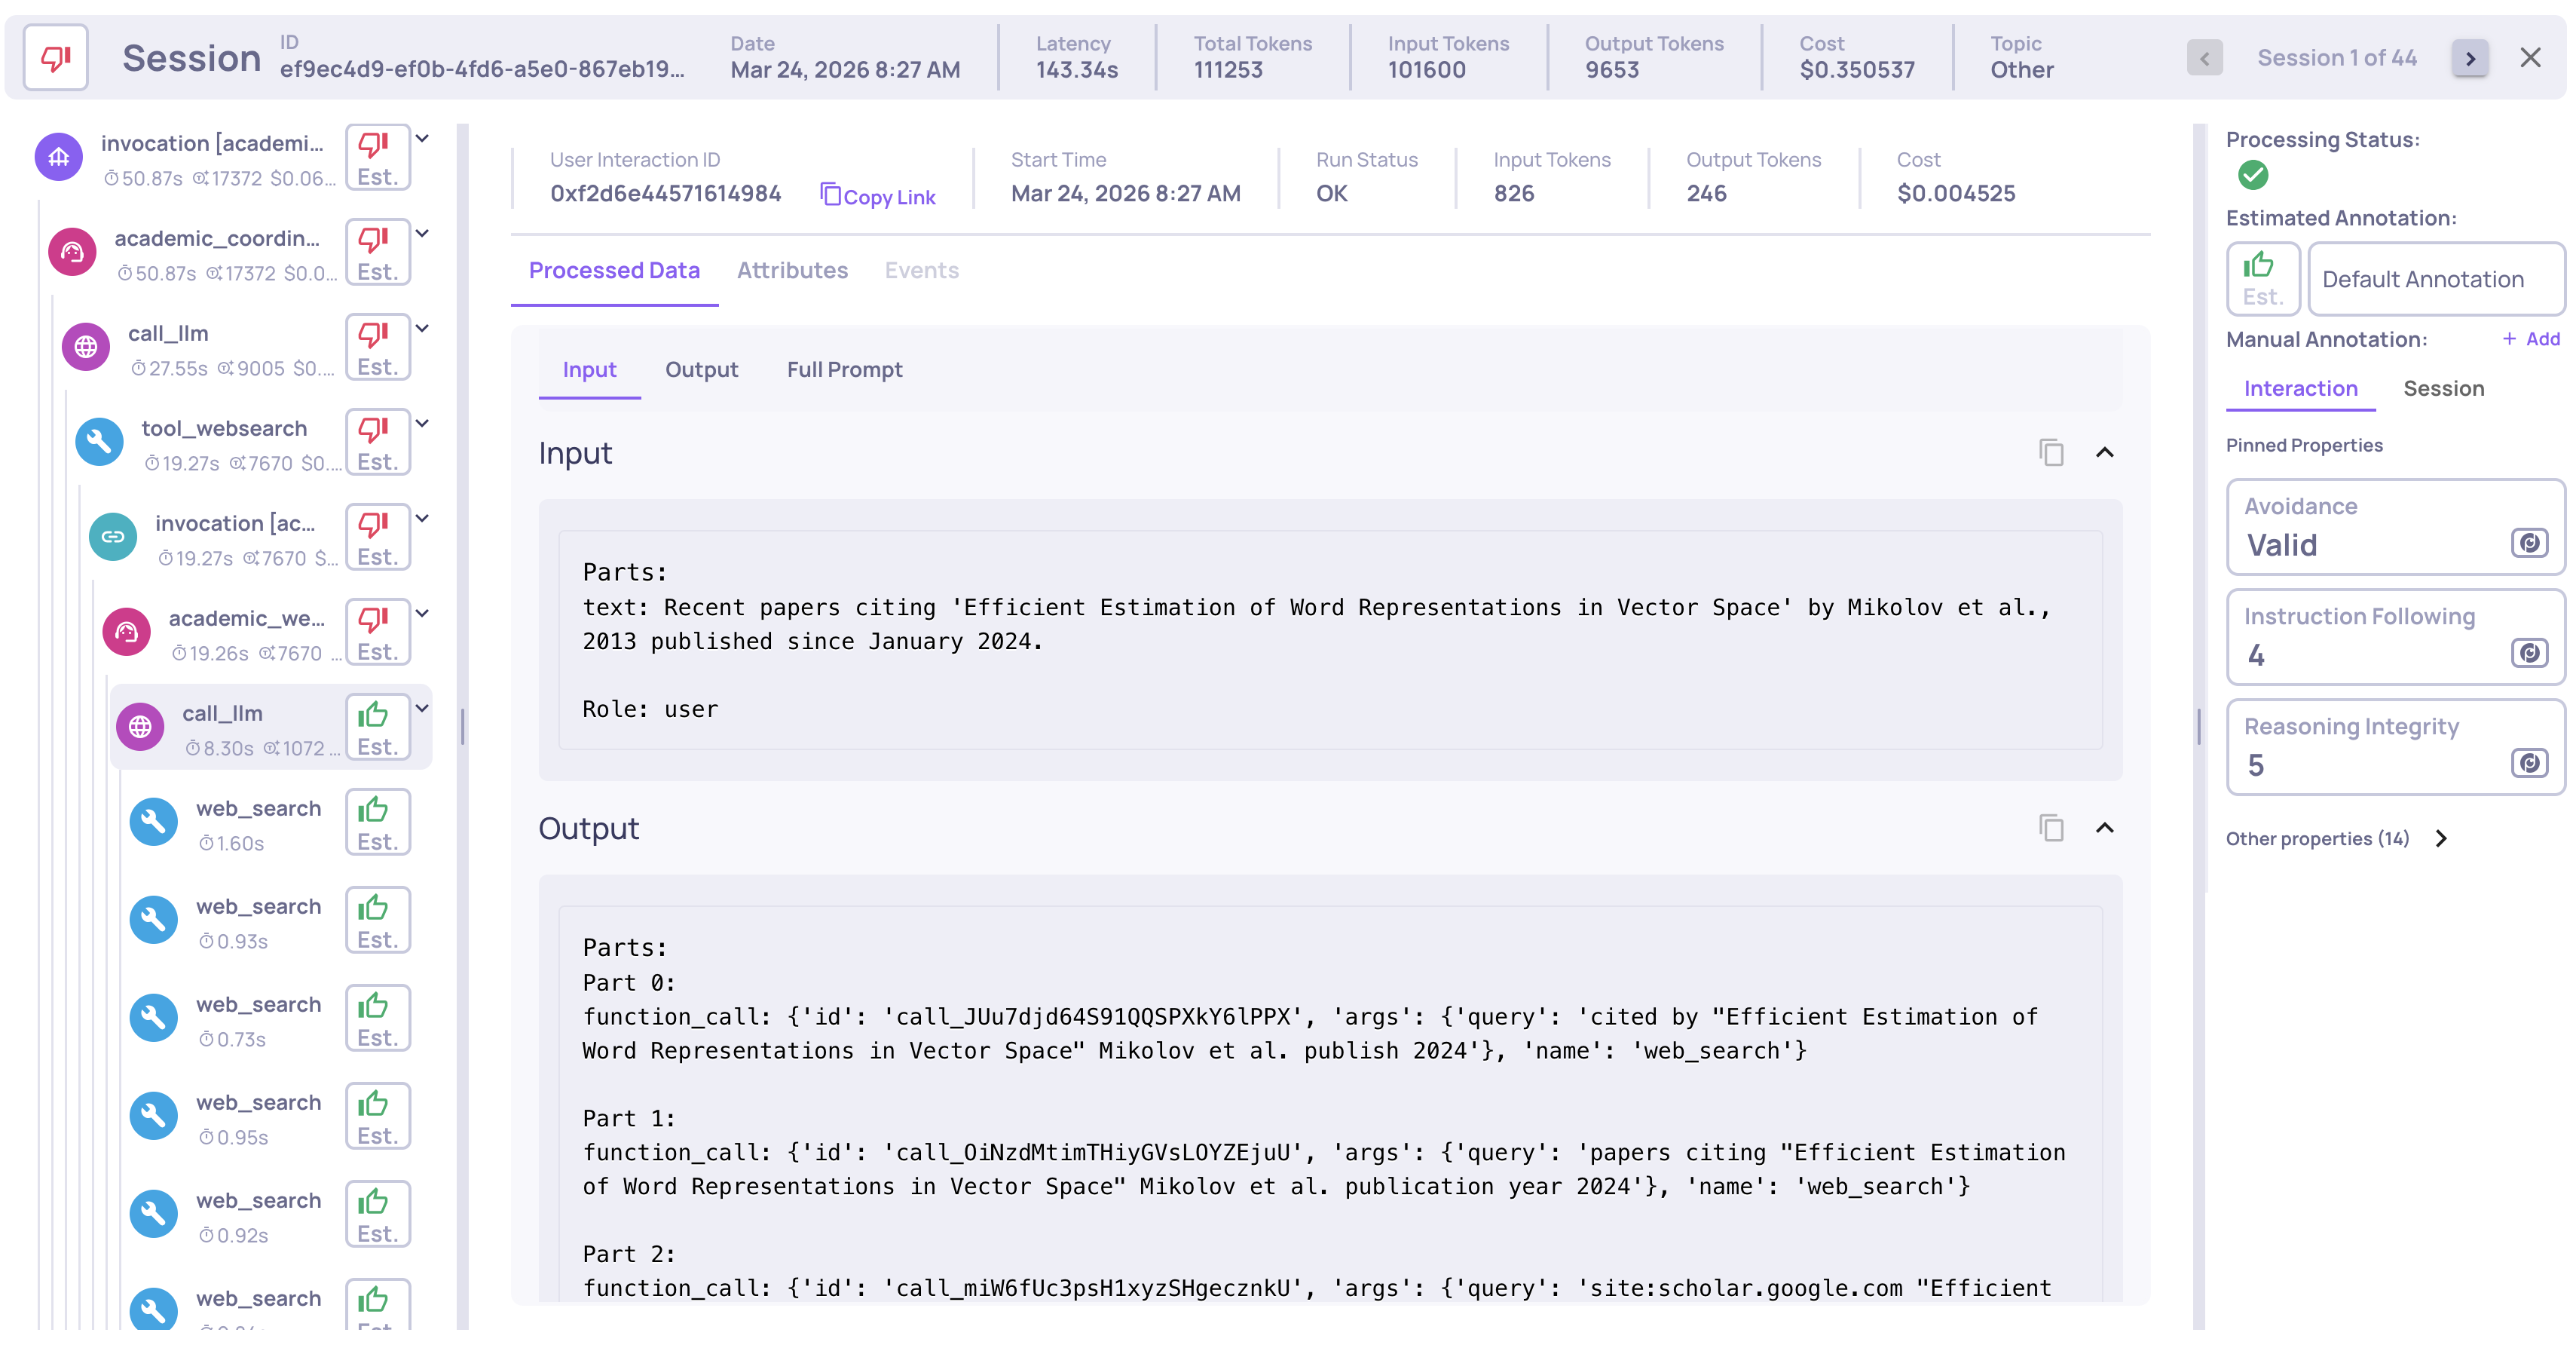This screenshot has width=2576, height=1345.
Task: Click the Copy Link button
Action: coord(878,196)
